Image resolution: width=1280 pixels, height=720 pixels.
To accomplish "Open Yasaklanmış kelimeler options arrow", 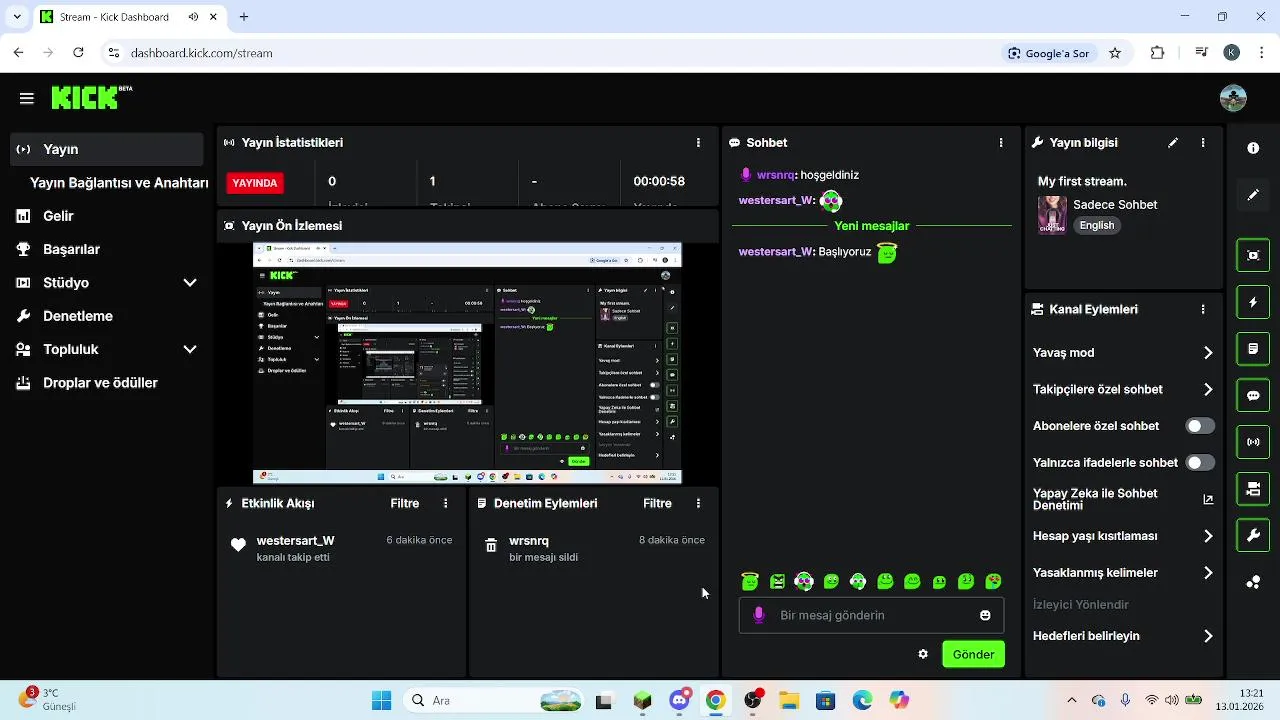I will pos(1208,574).
